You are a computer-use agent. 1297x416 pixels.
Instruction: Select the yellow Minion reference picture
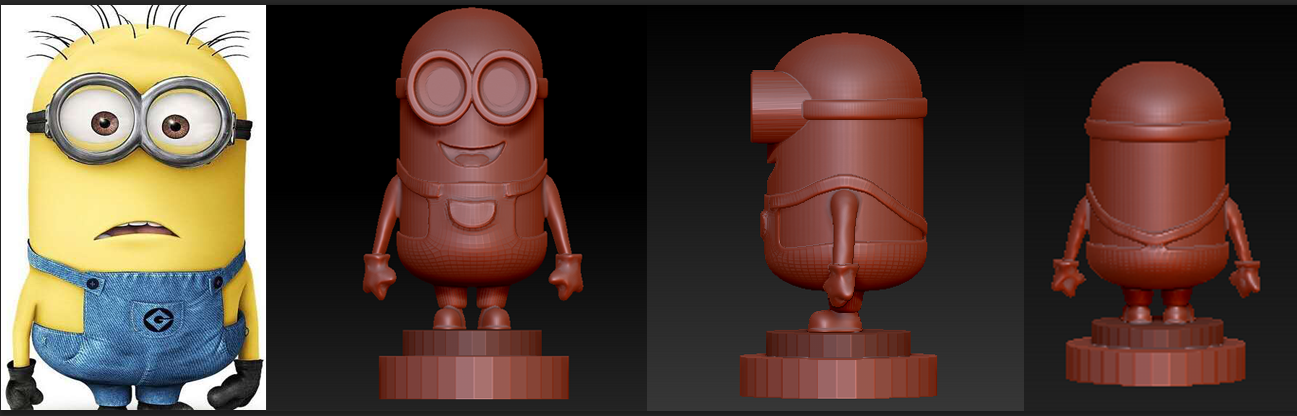[x=133, y=207]
